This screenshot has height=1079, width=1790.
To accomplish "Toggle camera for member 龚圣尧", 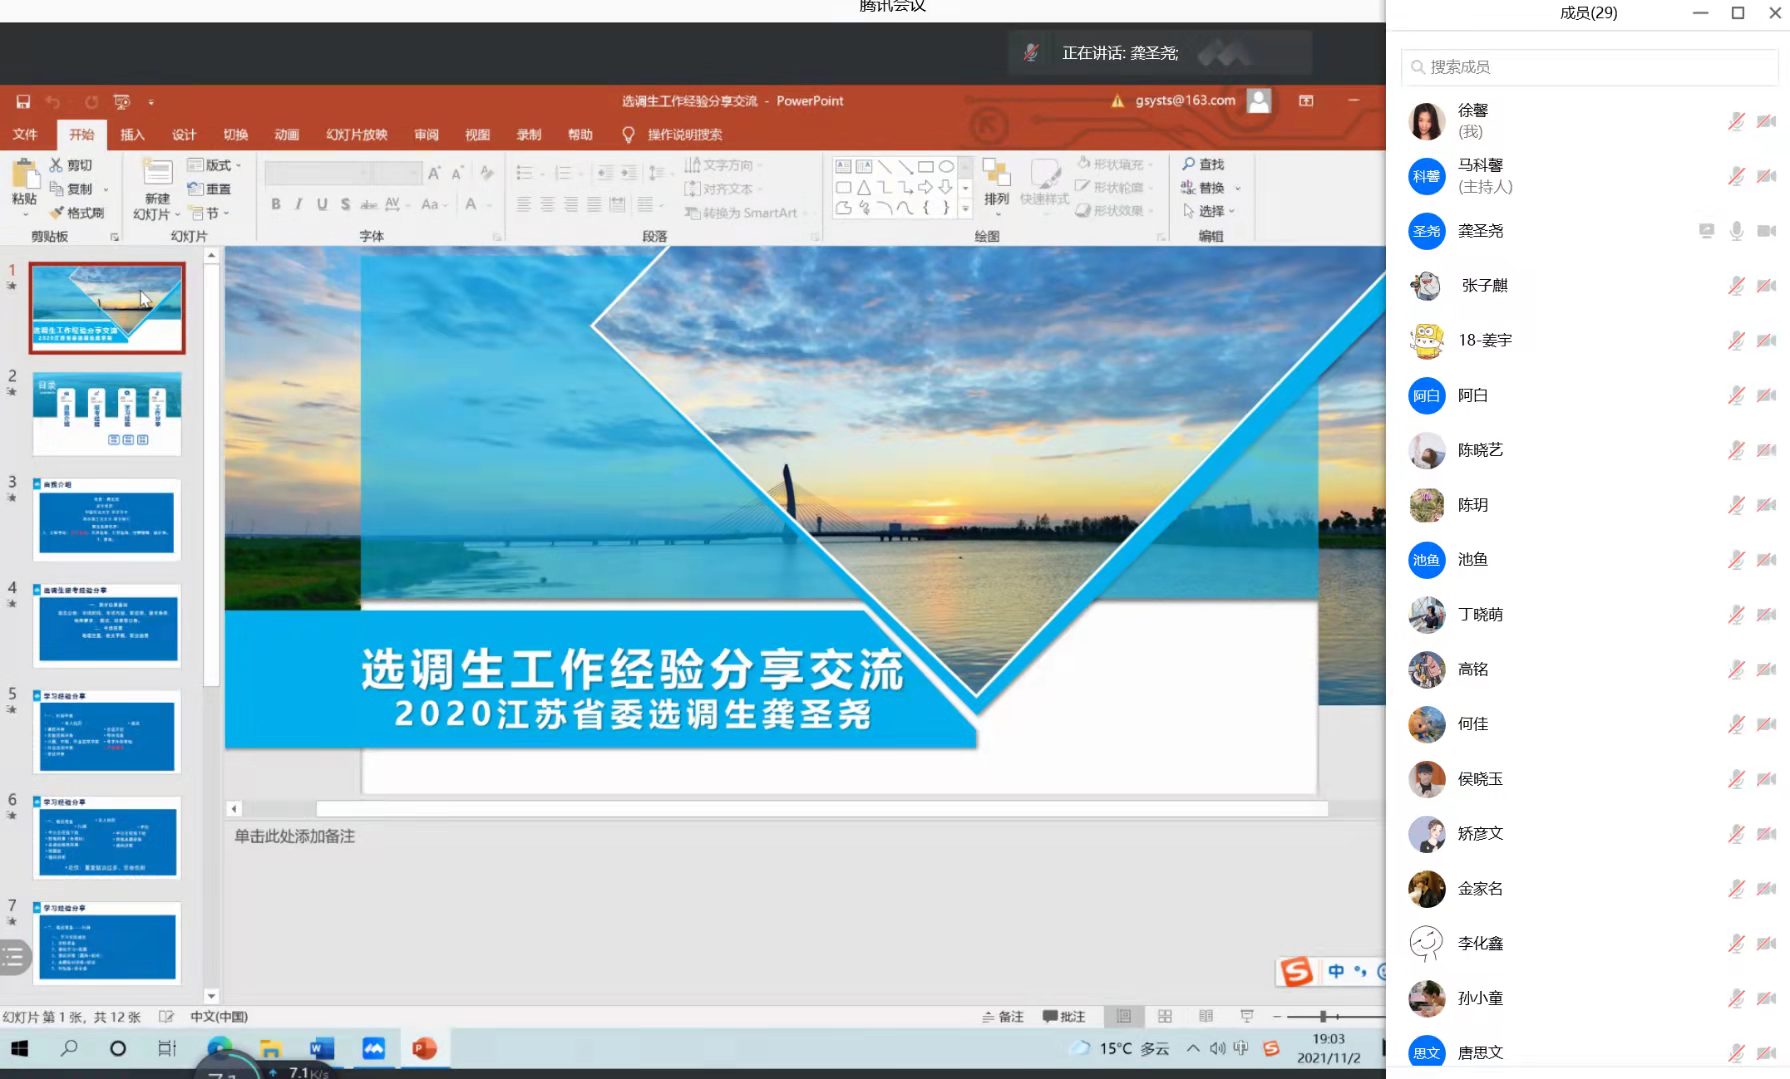I will [1767, 231].
